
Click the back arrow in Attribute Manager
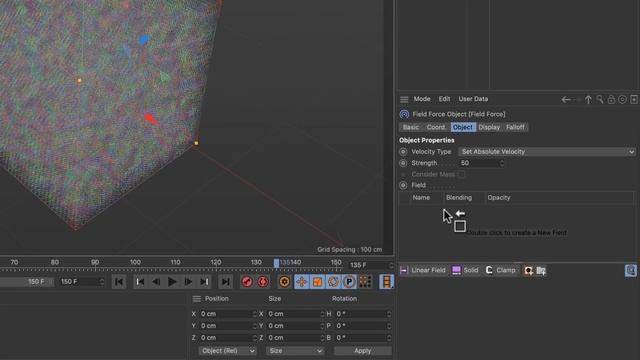[566, 99]
